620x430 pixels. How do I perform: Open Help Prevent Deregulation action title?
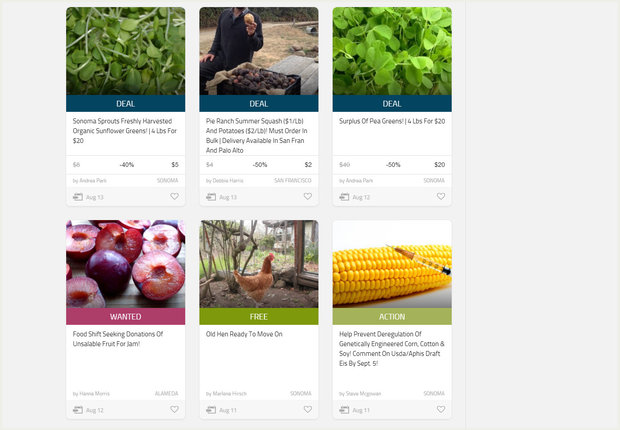coord(391,349)
